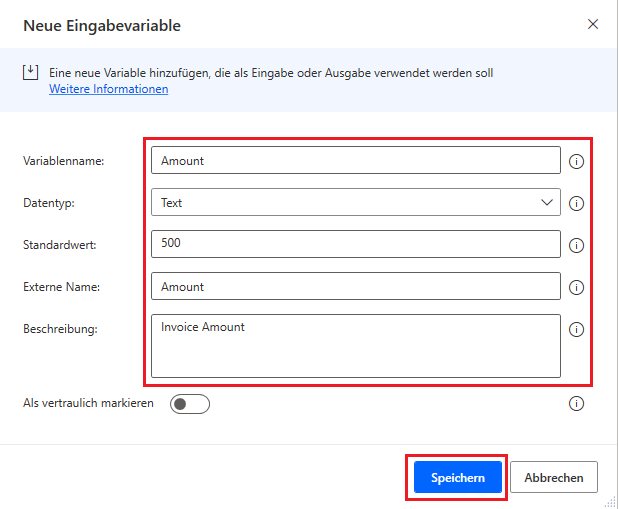Click the Als vertraulich markieren label text

click(x=88, y=403)
